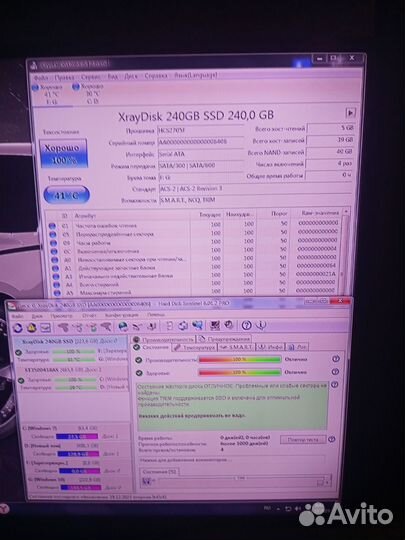
Task: Click the globe icon in Sentinel toolbar
Action: (x=123, y=326)
